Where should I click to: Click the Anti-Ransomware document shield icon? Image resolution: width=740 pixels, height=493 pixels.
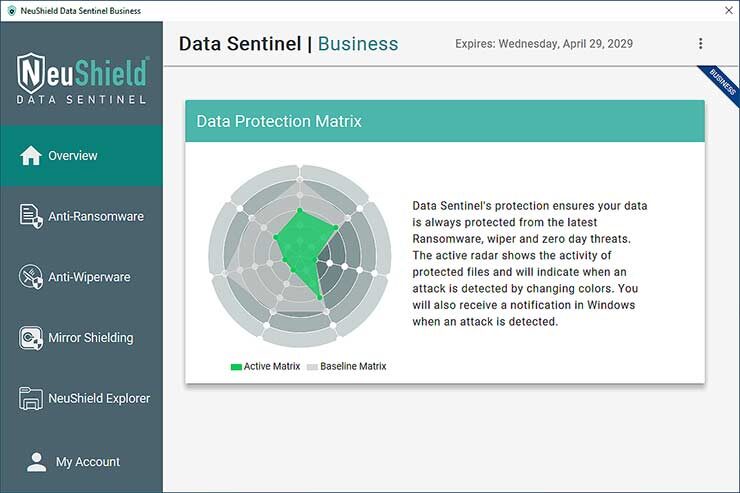(31, 216)
